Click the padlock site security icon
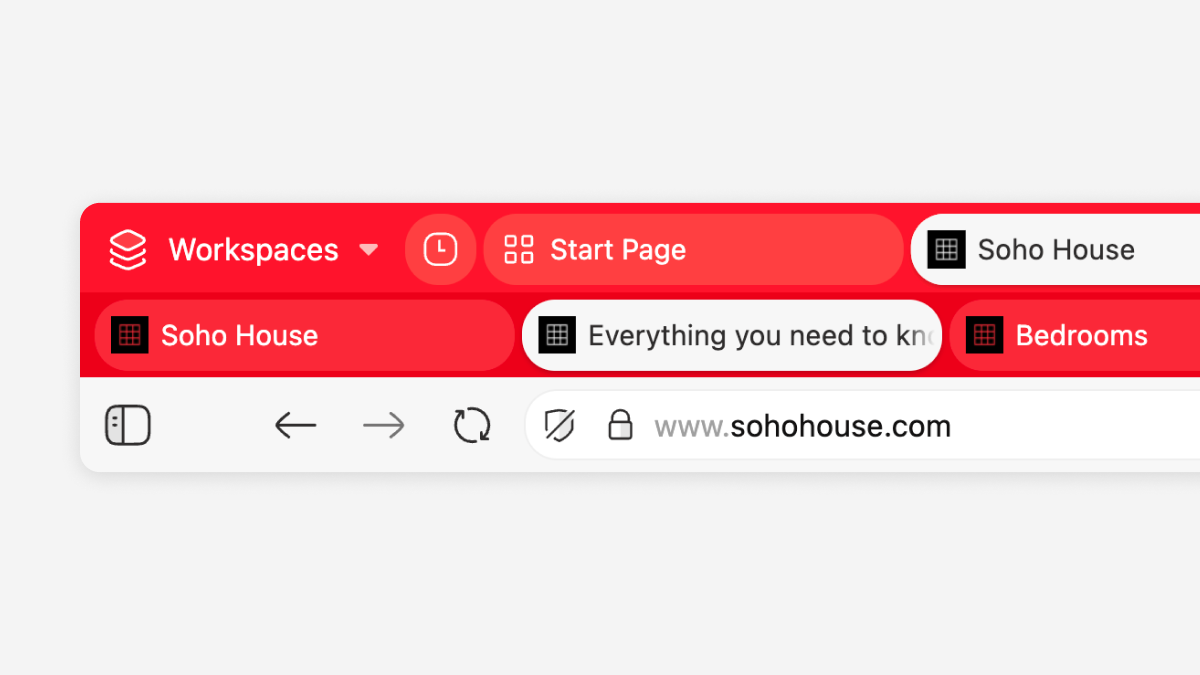 pos(621,425)
